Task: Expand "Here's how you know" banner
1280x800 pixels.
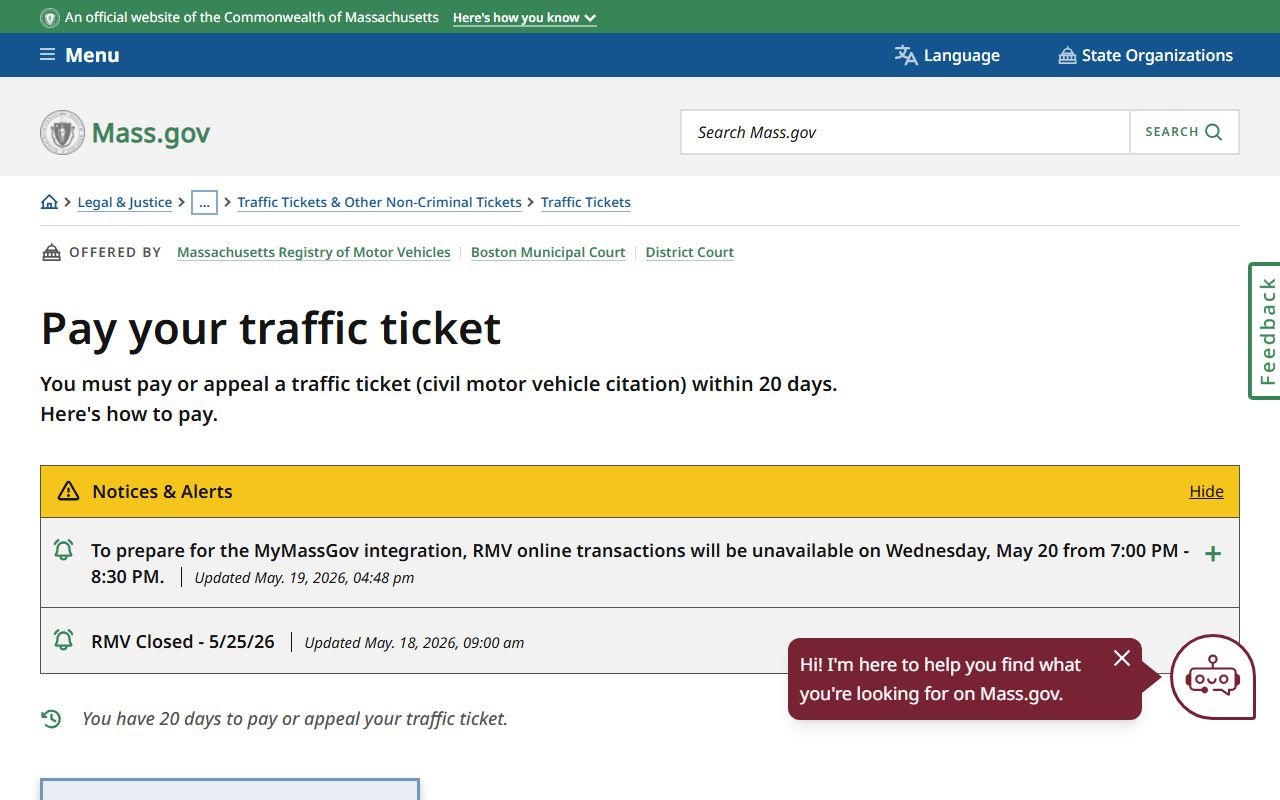Action: click(524, 17)
